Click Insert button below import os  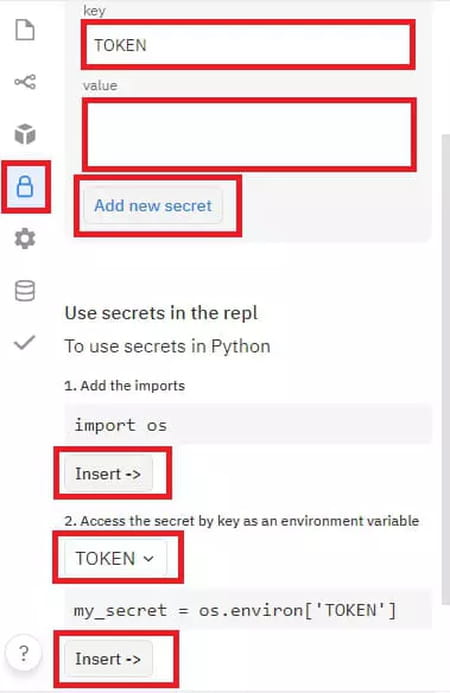click(x=108, y=474)
